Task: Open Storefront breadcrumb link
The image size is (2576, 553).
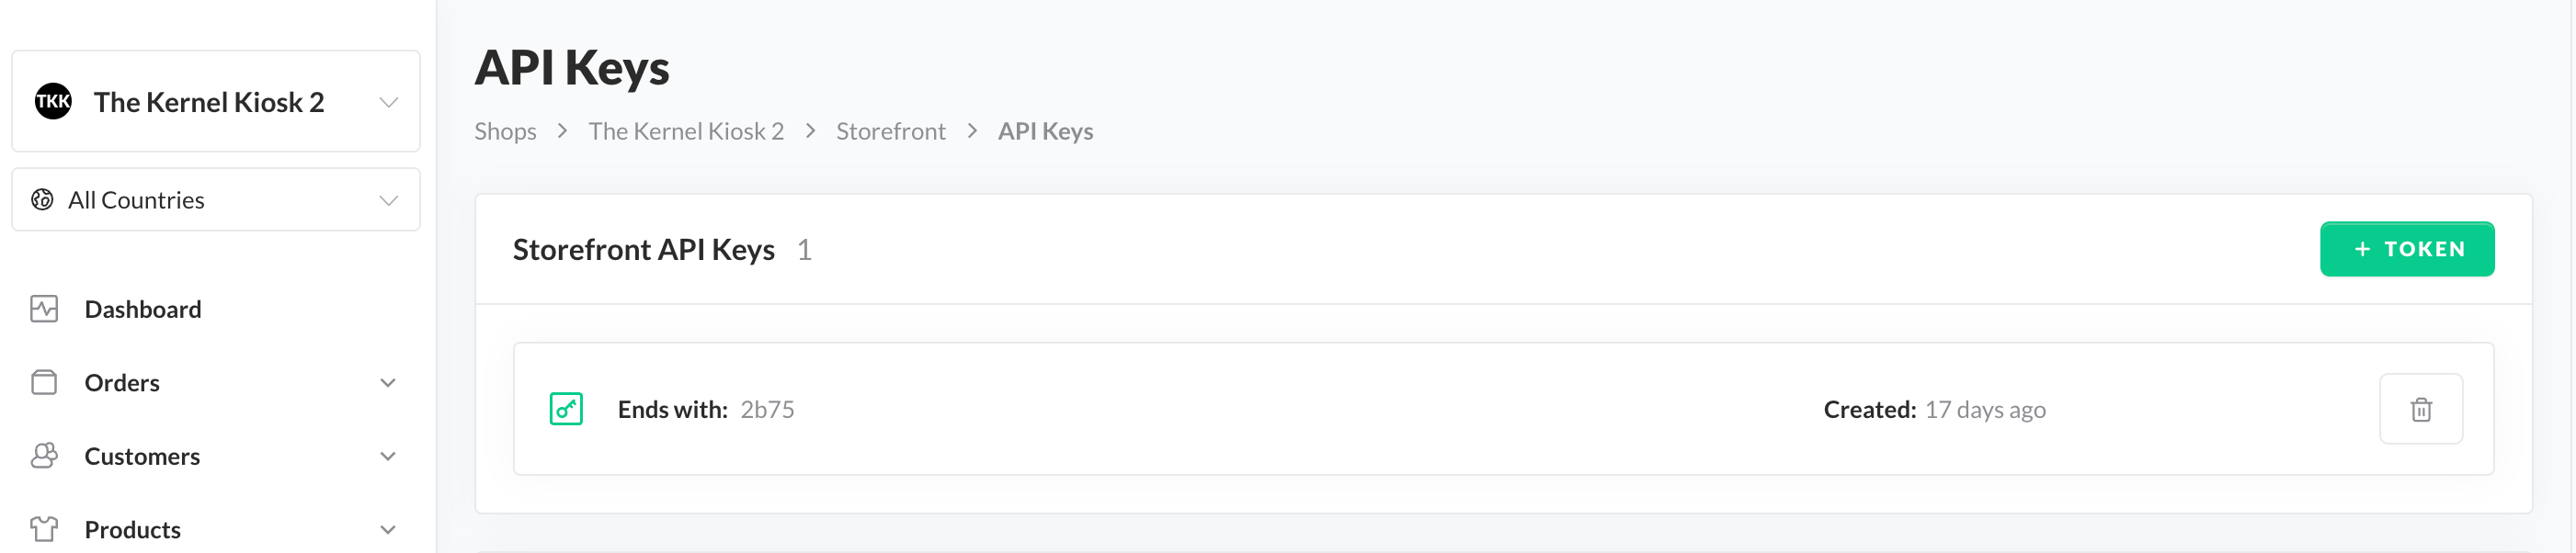Action: [x=890, y=131]
